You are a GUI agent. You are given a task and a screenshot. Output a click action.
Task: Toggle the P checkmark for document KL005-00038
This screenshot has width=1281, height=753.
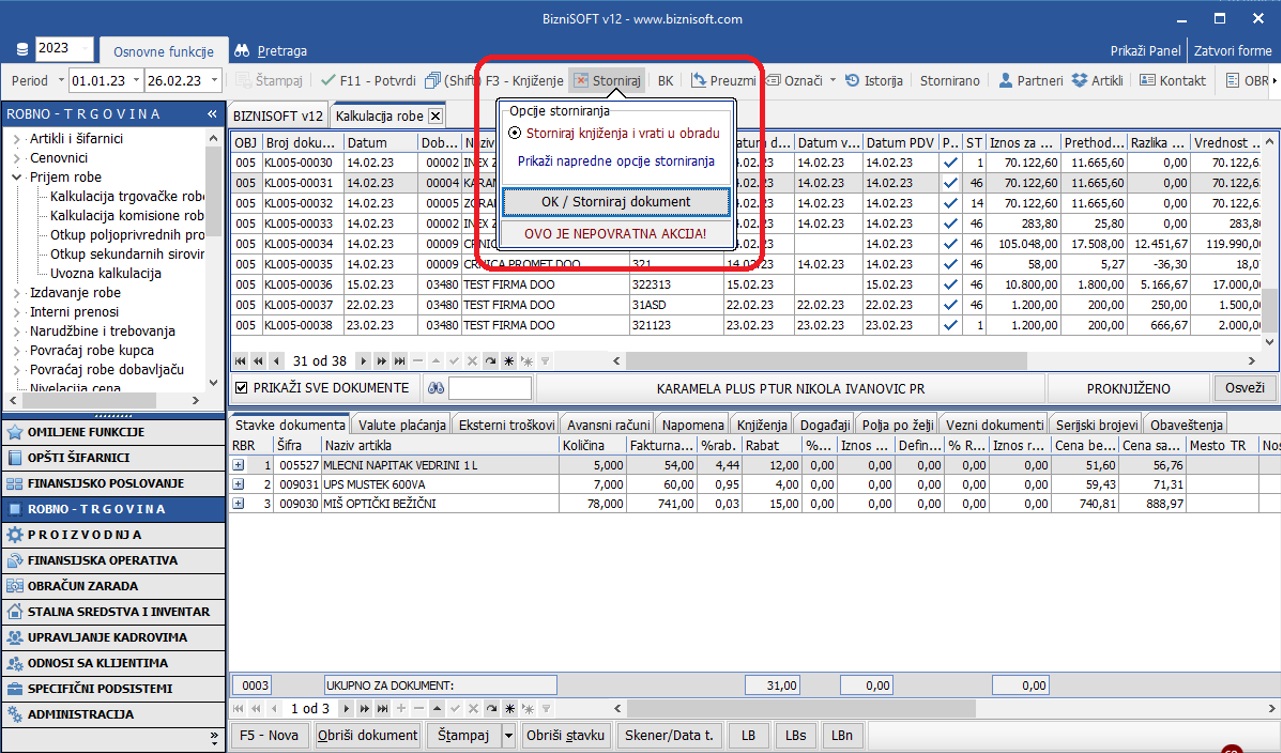tap(951, 326)
